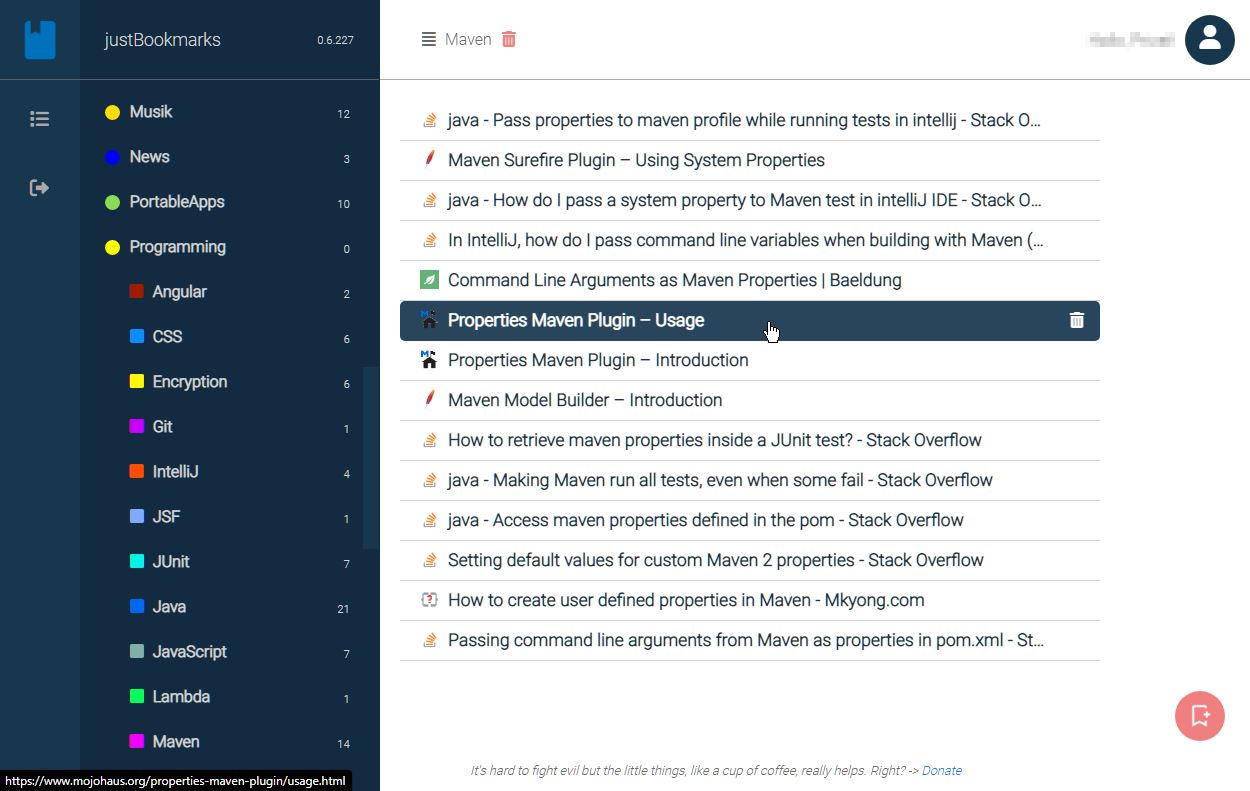Click the Stack Overflow favicon on first bookmark
Viewport: 1250px width, 791px height.
point(429,120)
